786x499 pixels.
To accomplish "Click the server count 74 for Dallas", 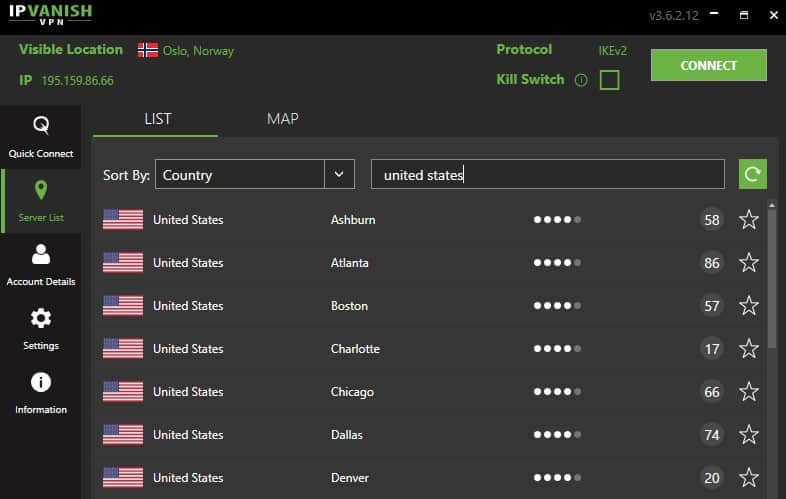I will [711, 435].
